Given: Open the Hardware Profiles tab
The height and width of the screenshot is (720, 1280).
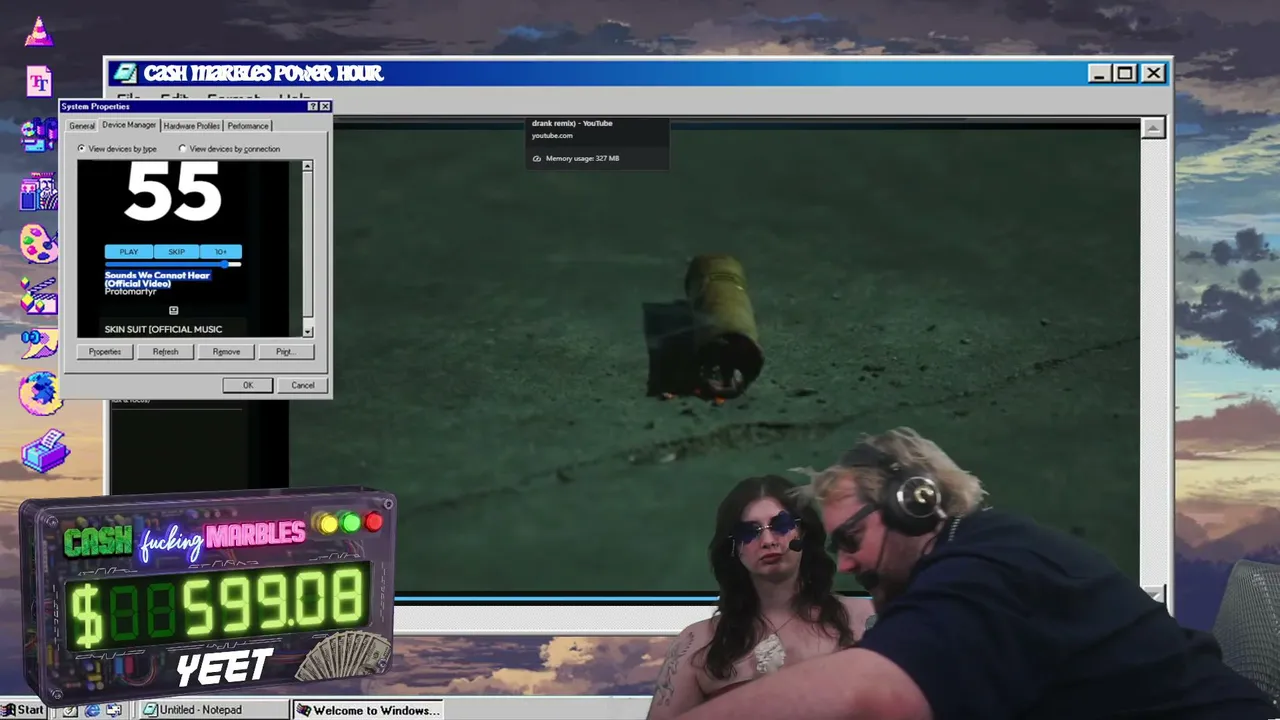Looking at the screenshot, I should click(x=191, y=126).
